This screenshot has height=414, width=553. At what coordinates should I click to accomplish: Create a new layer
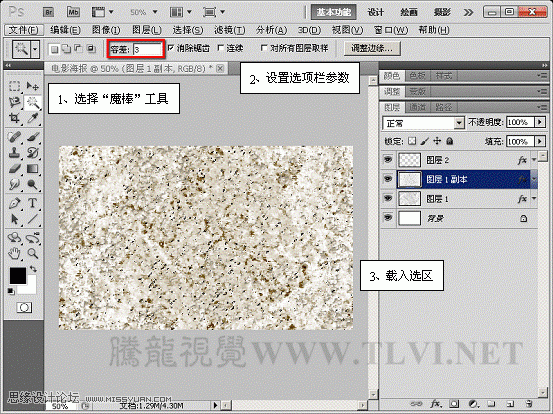click(x=510, y=404)
